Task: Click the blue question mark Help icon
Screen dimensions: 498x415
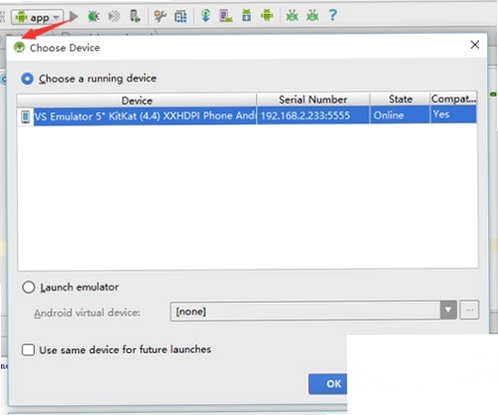Action: (x=332, y=15)
